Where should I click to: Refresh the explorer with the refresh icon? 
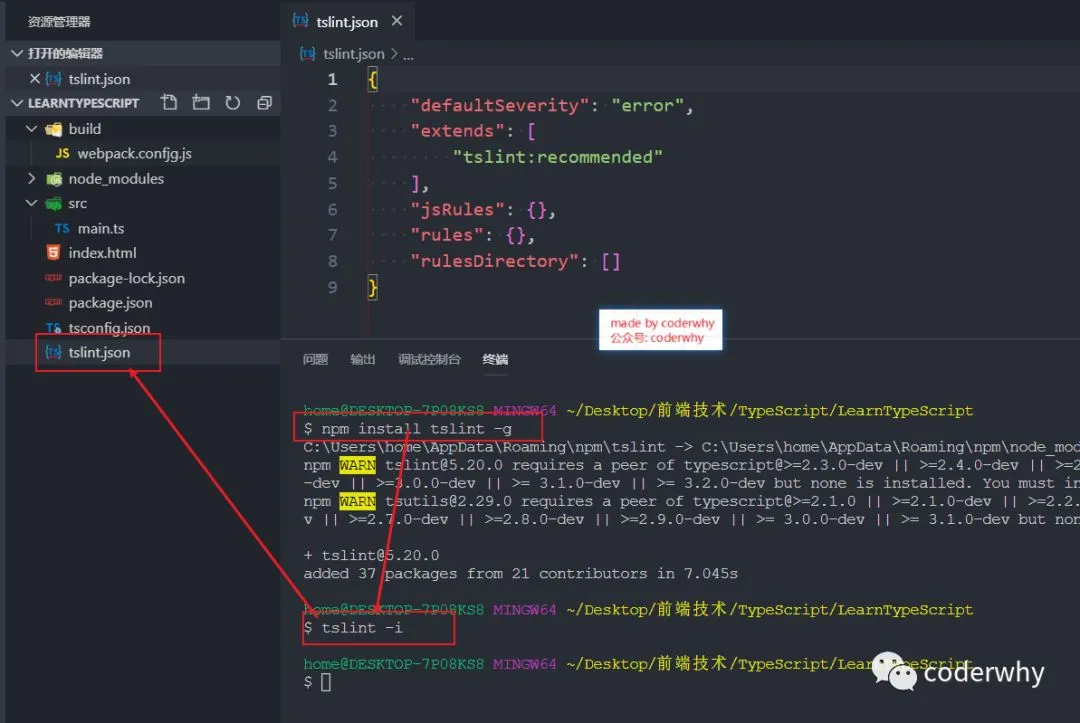(233, 103)
